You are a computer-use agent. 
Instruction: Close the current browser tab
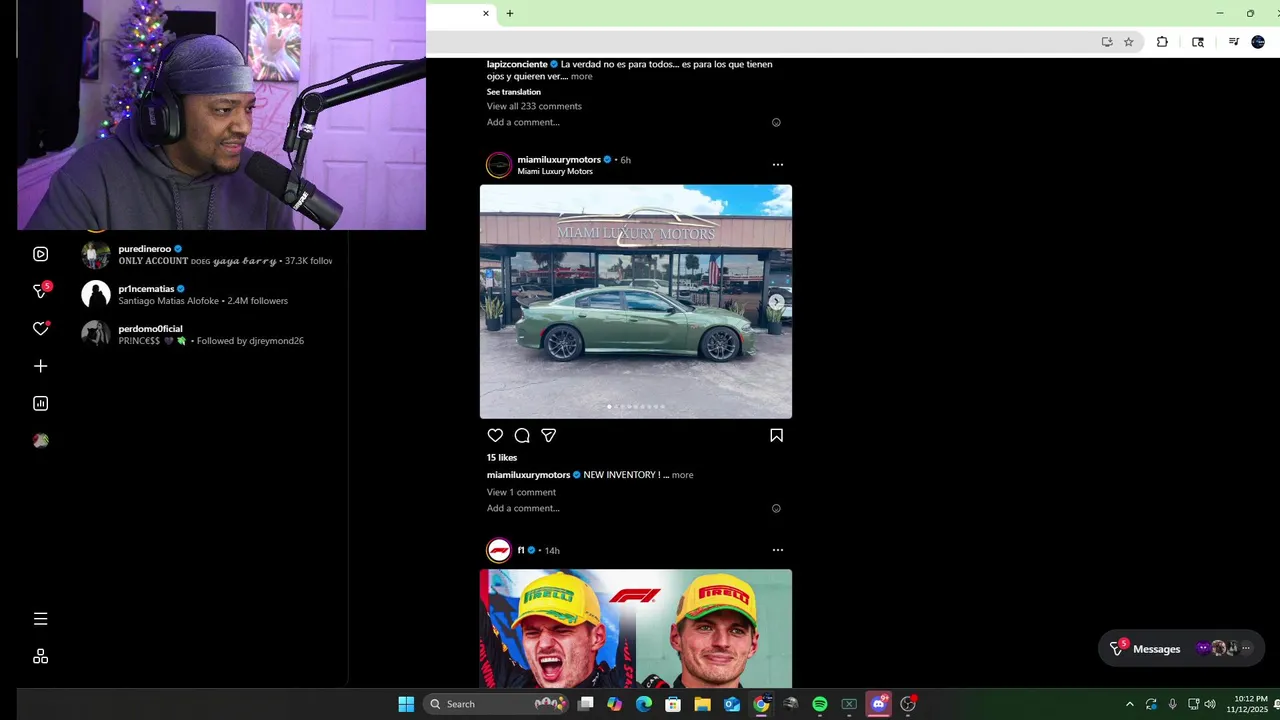pos(486,13)
